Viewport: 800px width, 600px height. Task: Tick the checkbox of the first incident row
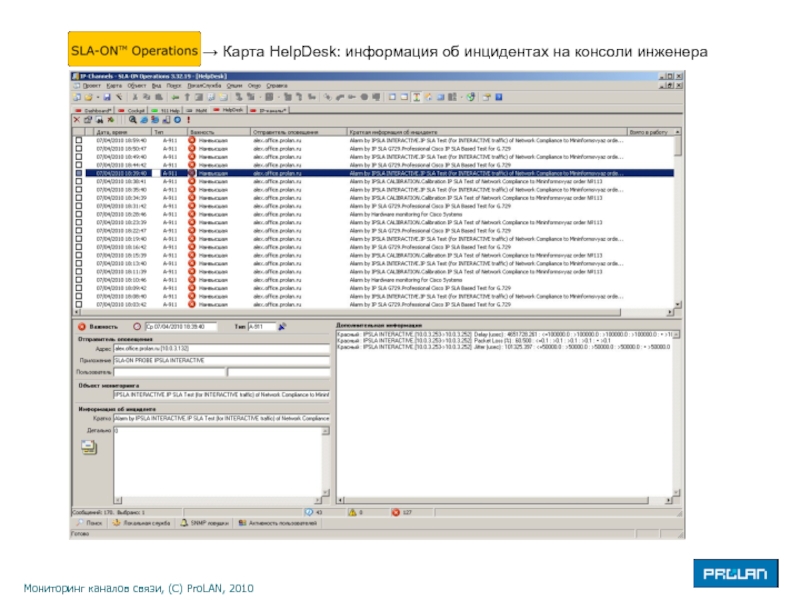pyautogui.click(x=80, y=141)
